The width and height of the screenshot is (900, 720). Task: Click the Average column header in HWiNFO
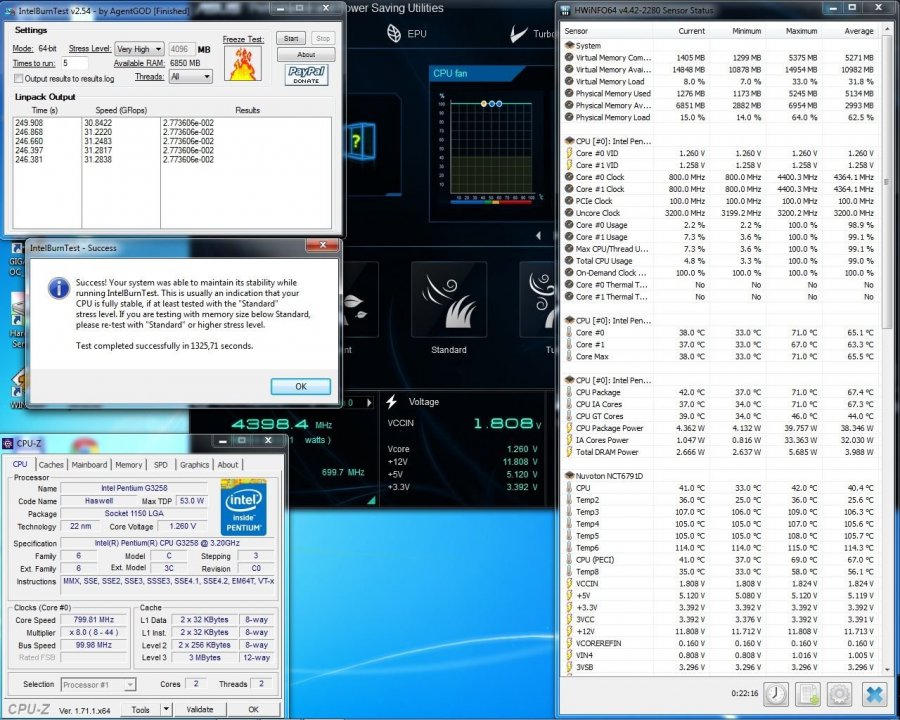pyautogui.click(x=858, y=31)
